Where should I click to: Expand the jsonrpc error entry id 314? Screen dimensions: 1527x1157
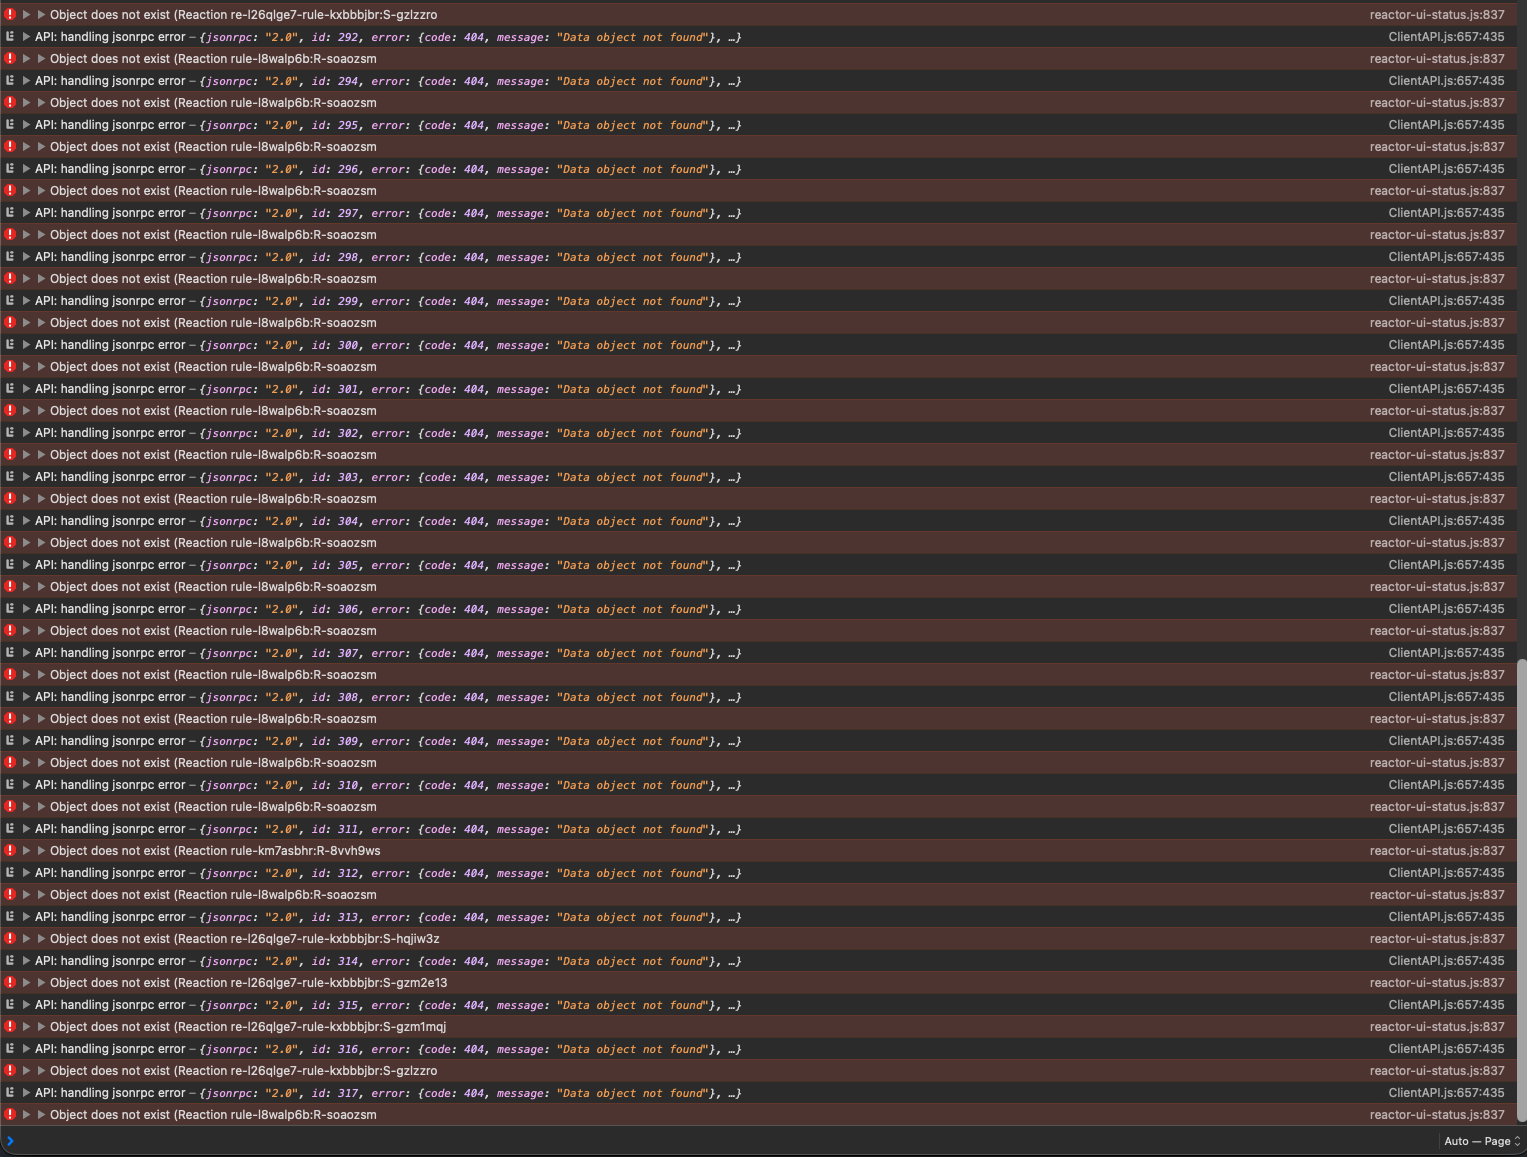click(26, 961)
